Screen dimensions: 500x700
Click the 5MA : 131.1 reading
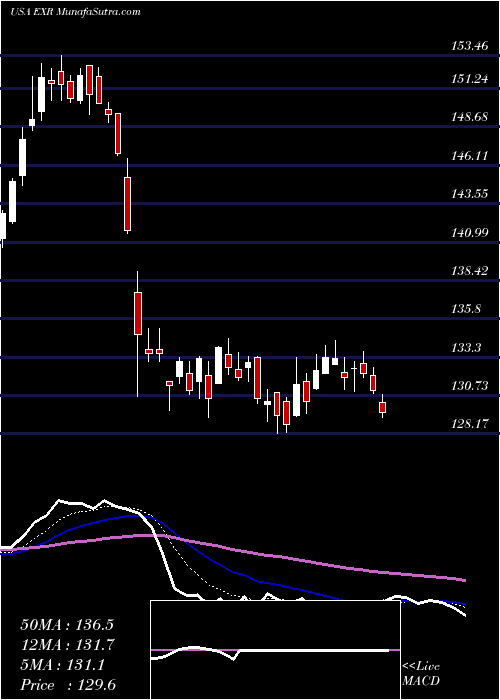[63, 665]
